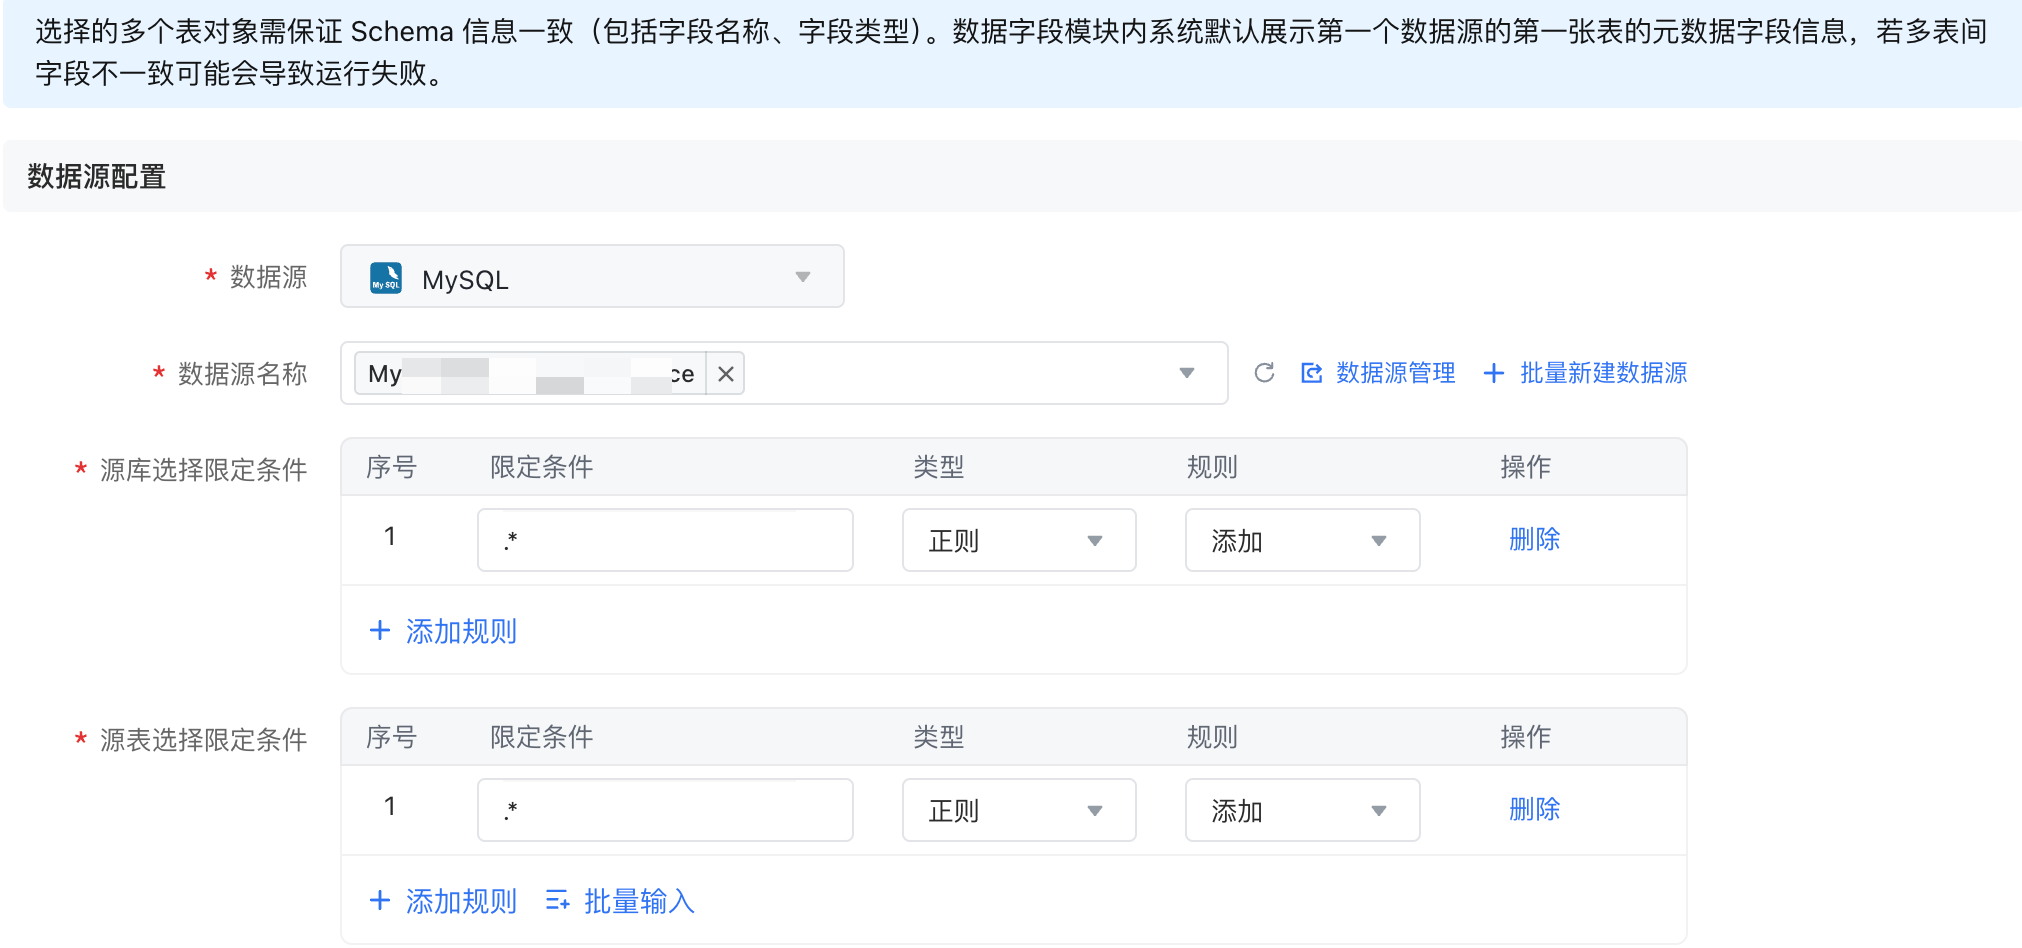
Task: Click the plus icon for 批量新建数据源
Action: coord(1493,373)
